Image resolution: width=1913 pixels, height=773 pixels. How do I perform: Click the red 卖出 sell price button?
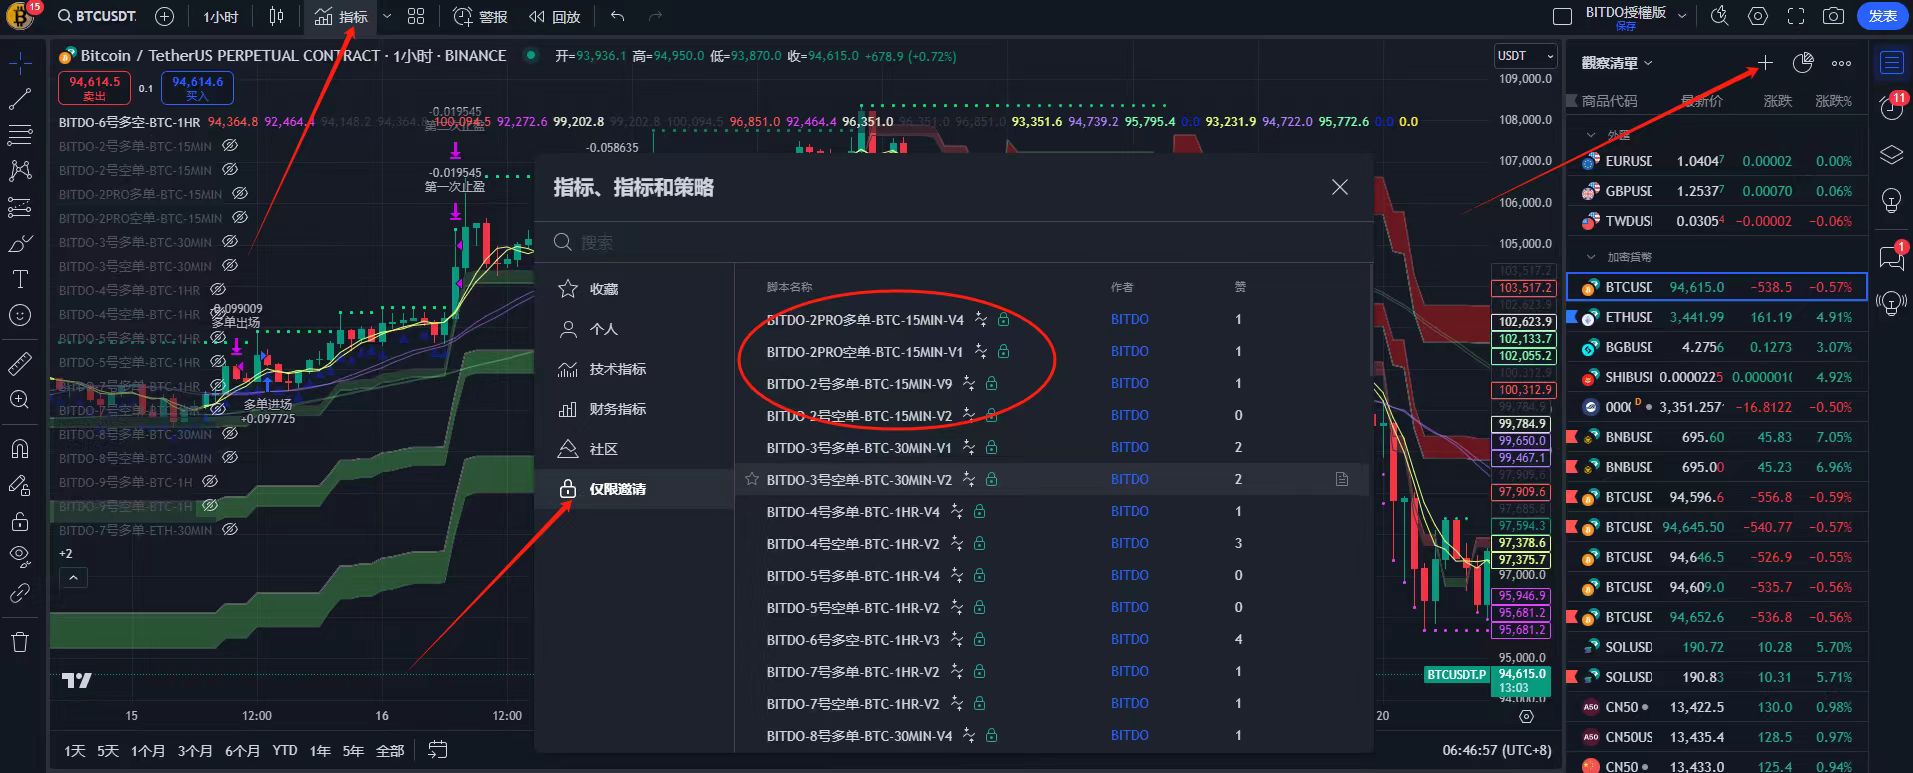[x=94, y=88]
